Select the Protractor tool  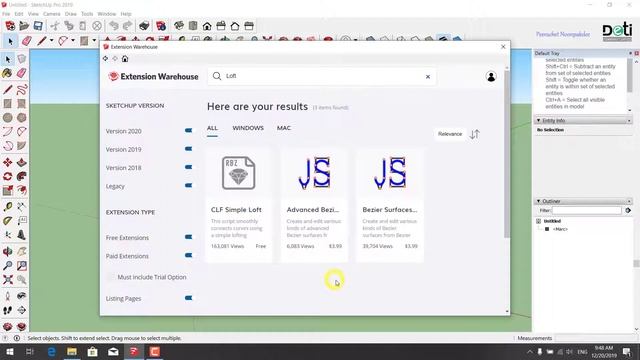[x=7, y=221]
